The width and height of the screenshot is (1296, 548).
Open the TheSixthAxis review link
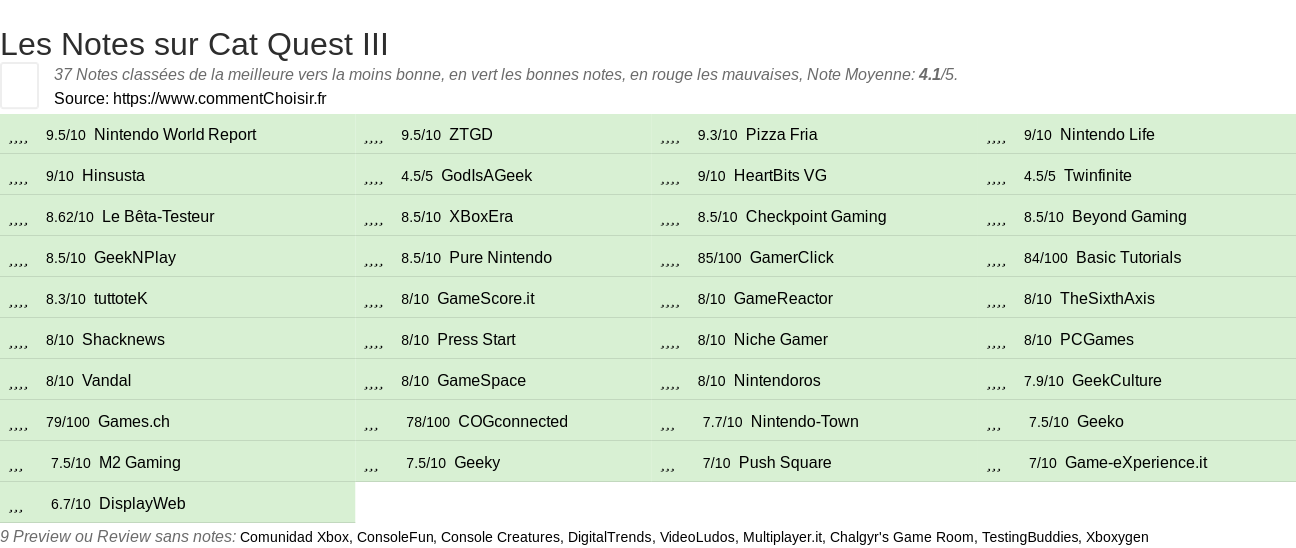point(1106,299)
